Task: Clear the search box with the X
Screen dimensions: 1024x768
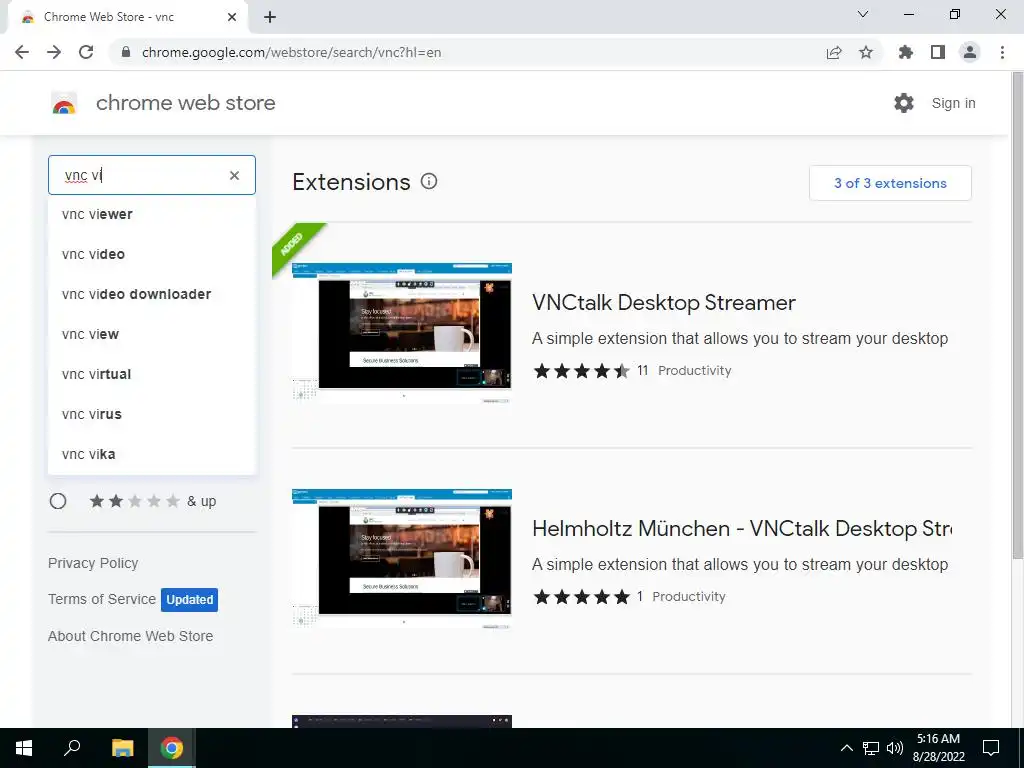Action: point(234,175)
